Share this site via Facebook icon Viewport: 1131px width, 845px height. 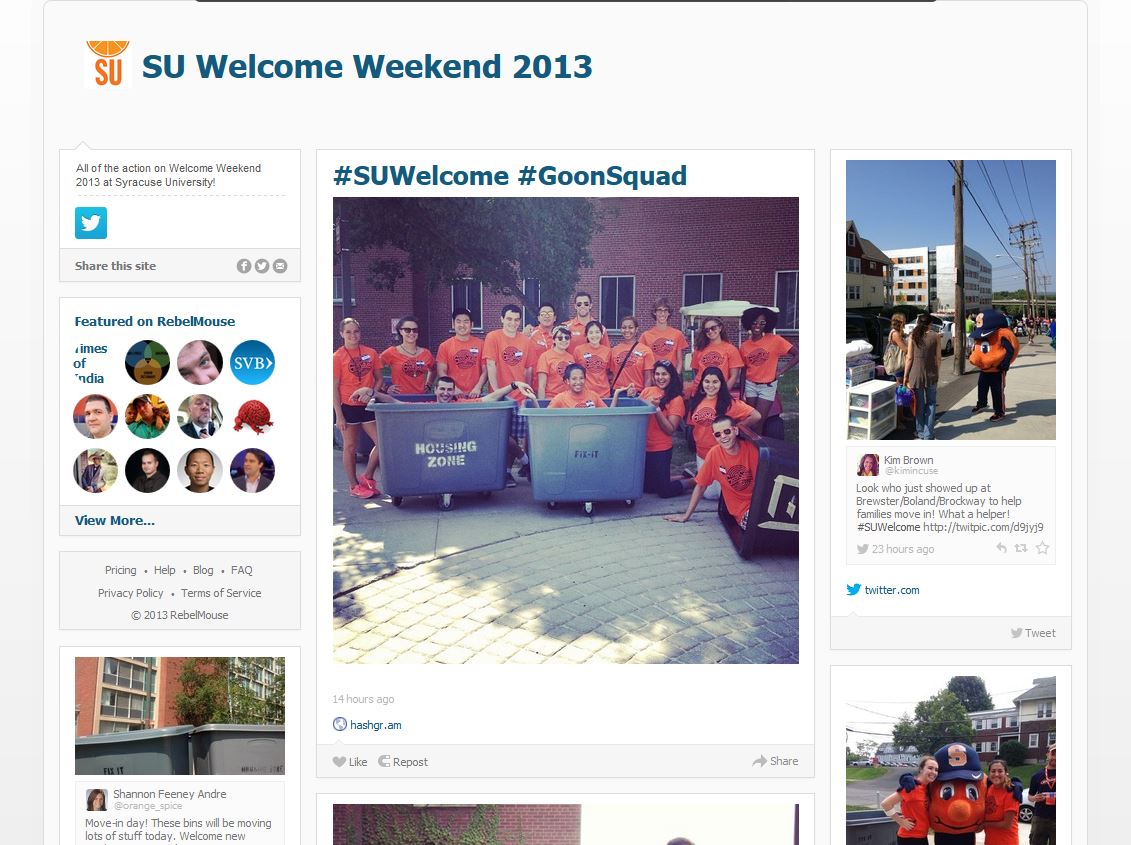coord(244,266)
